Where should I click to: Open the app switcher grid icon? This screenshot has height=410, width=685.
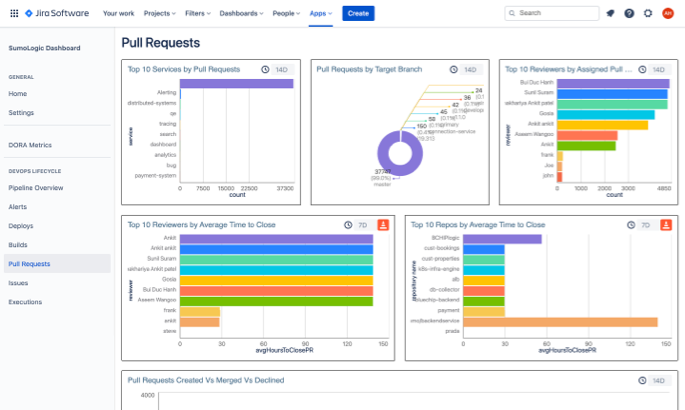pyautogui.click(x=13, y=13)
